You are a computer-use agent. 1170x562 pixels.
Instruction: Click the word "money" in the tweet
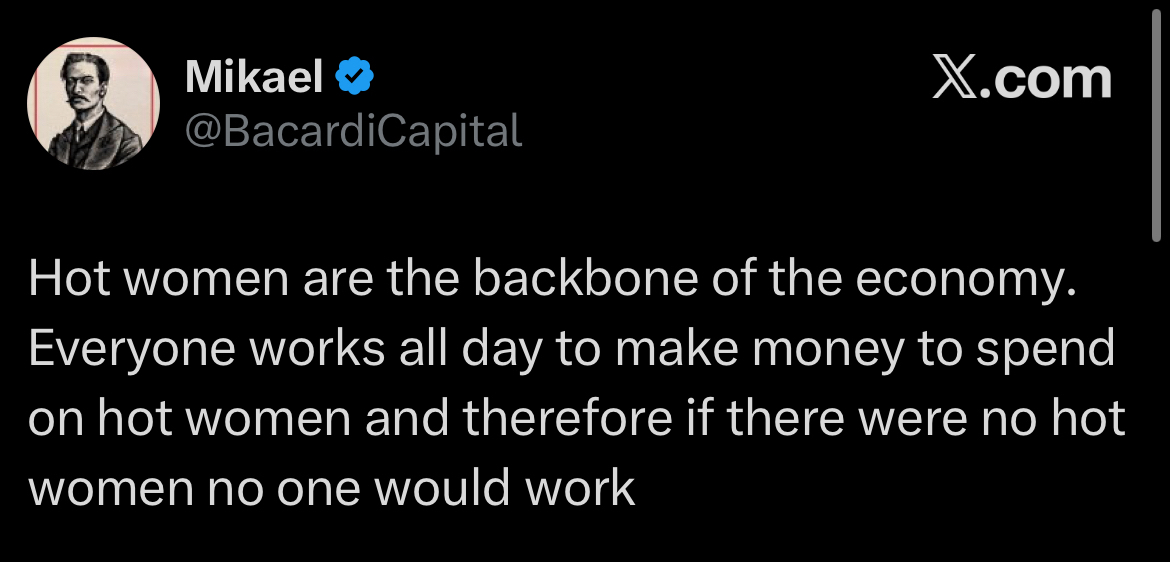pyautogui.click(x=836, y=349)
